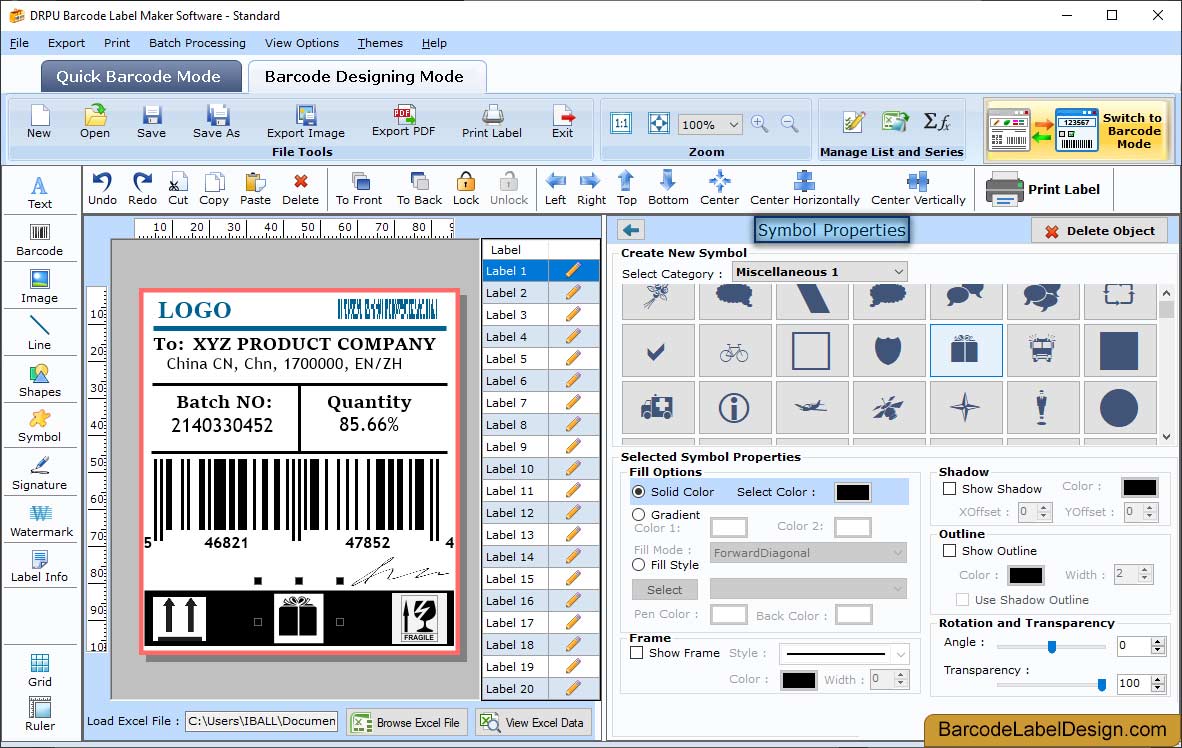This screenshot has height=748, width=1182.
Task: Click the Paste icon
Action: (x=255, y=189)
